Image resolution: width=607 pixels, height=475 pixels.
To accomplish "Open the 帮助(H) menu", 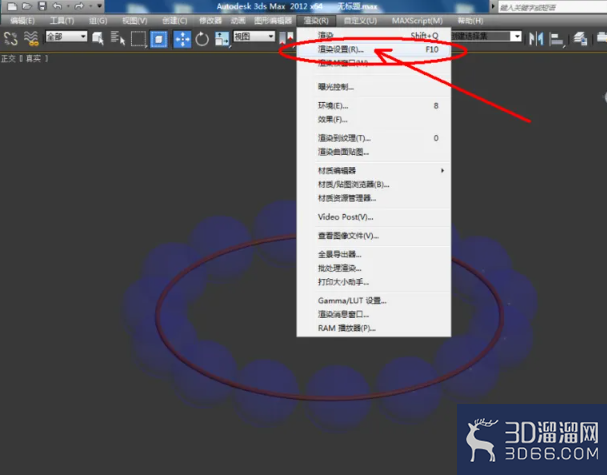I will tap(470, 21).
